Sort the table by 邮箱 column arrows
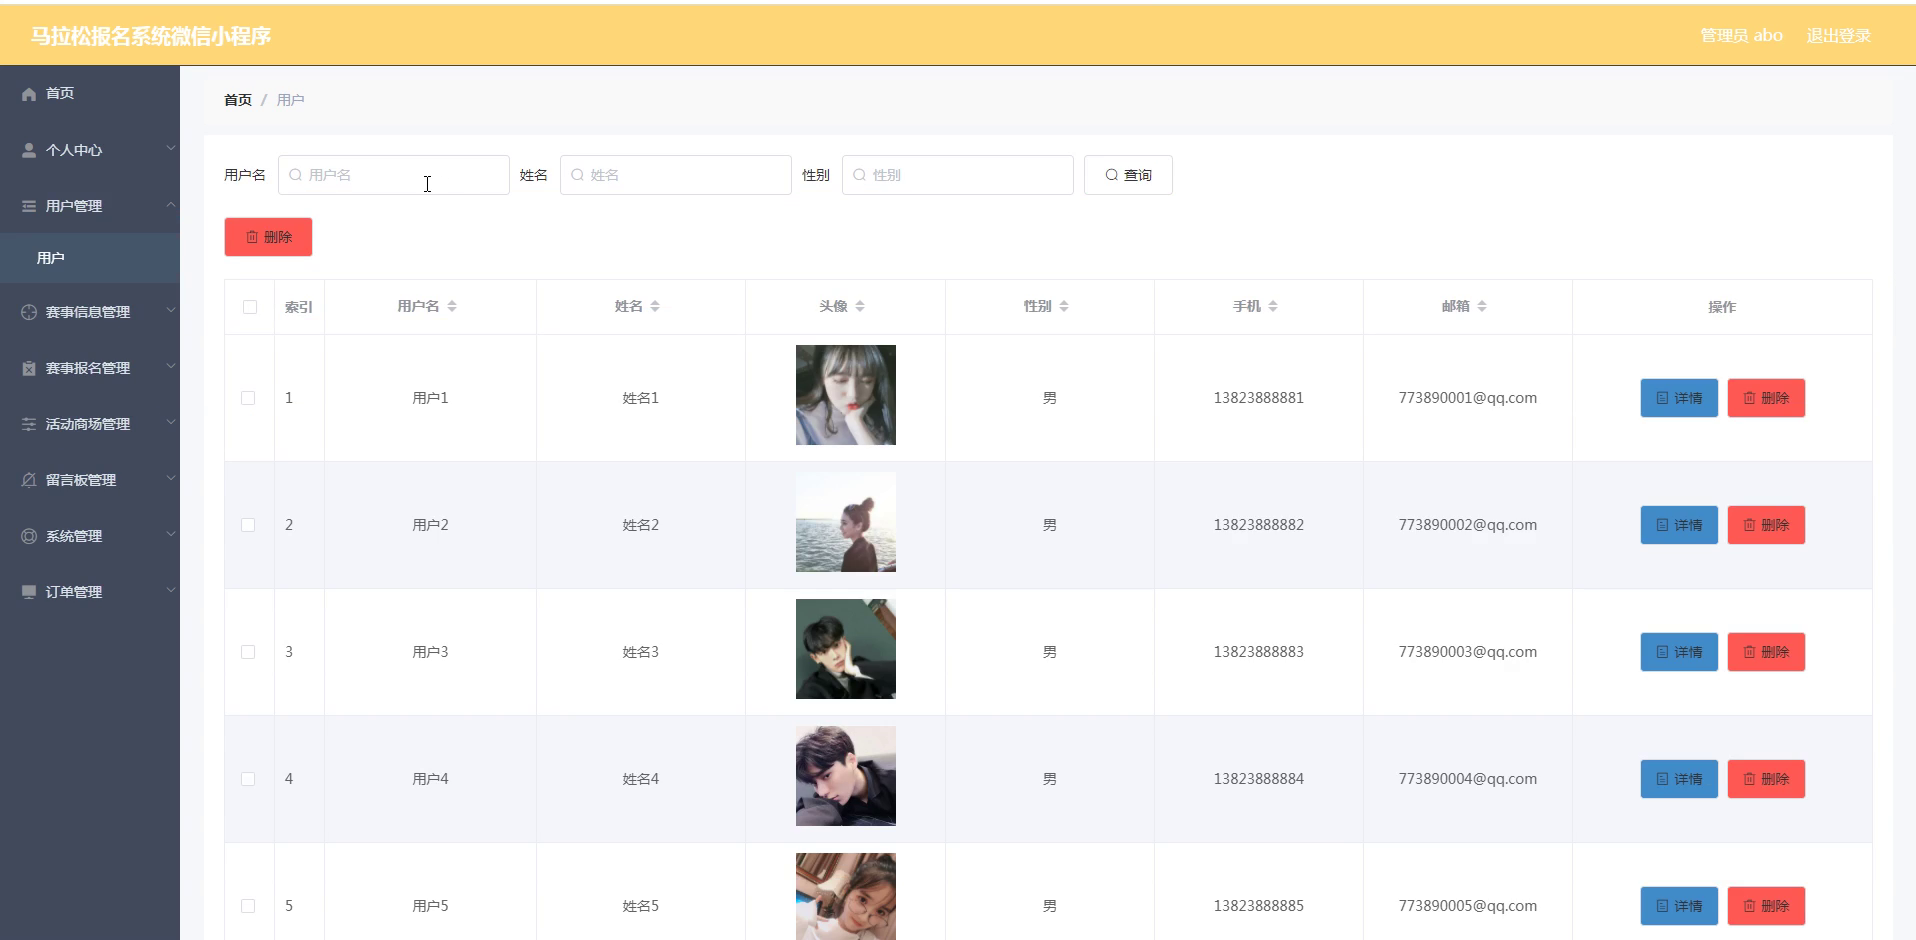The height and width of the screenshot is (940, 1916). [x=1482, y=306]
